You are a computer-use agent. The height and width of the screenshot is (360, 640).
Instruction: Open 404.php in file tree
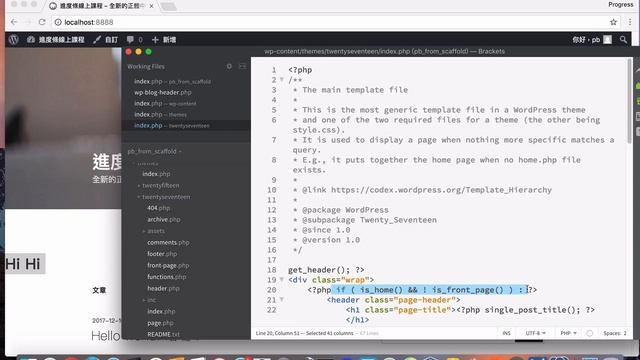[159, 208]
